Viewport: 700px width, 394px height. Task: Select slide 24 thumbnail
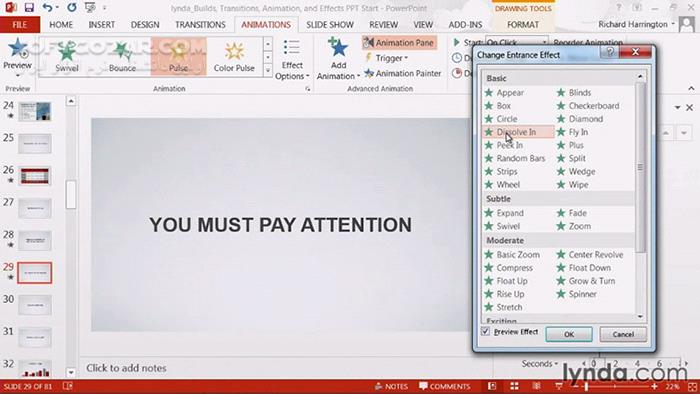(x=35, y=111)
